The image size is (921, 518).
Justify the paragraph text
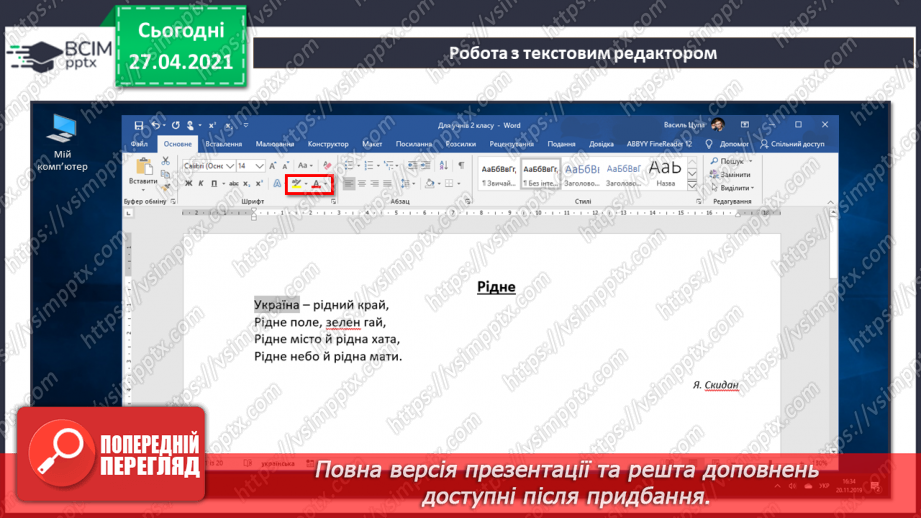[x=387, y=184]
